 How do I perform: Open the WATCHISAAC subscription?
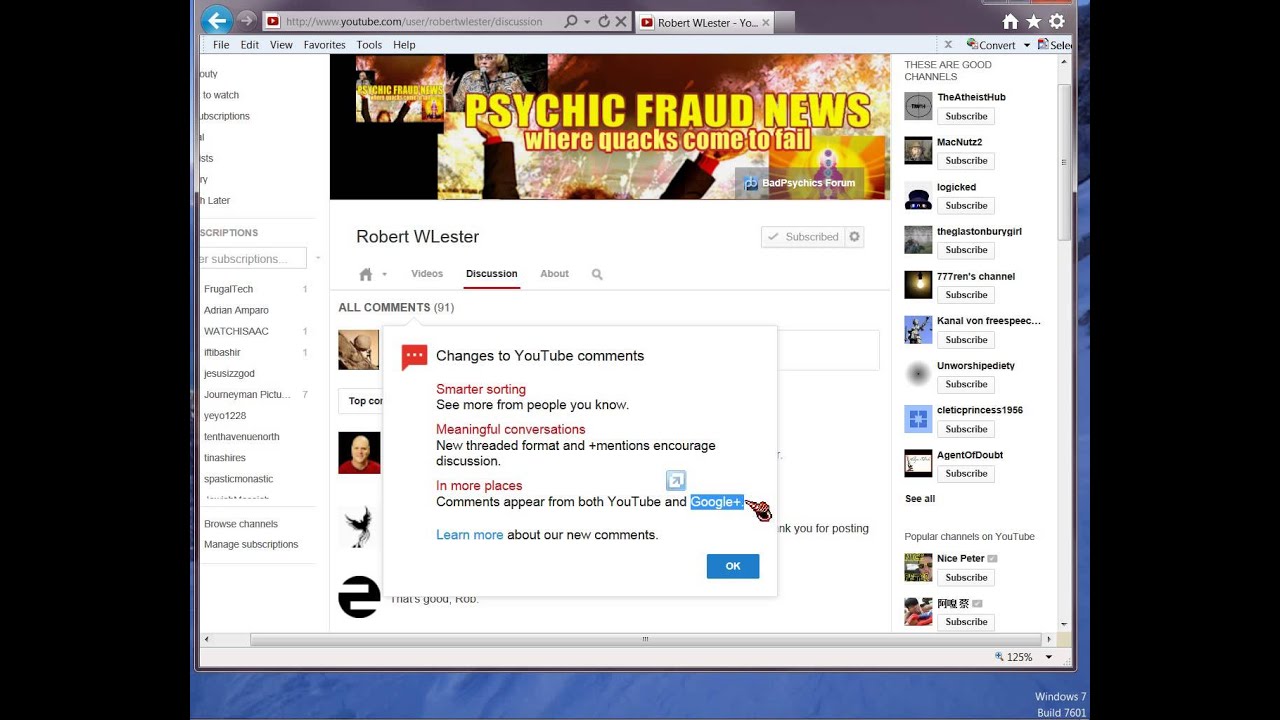pos(236,331)
